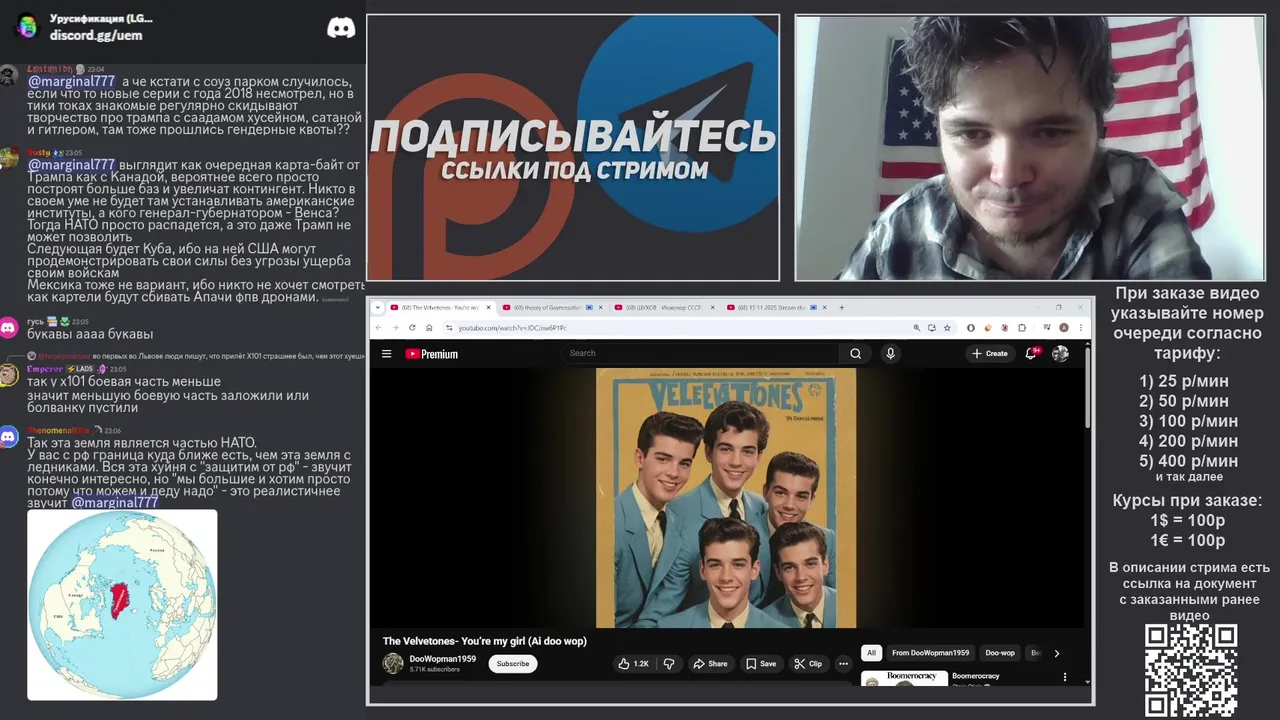Screen dimensions: 1280x720
Task: Open options for Boomerocracy suggested video
Action: click(1064, 677)
